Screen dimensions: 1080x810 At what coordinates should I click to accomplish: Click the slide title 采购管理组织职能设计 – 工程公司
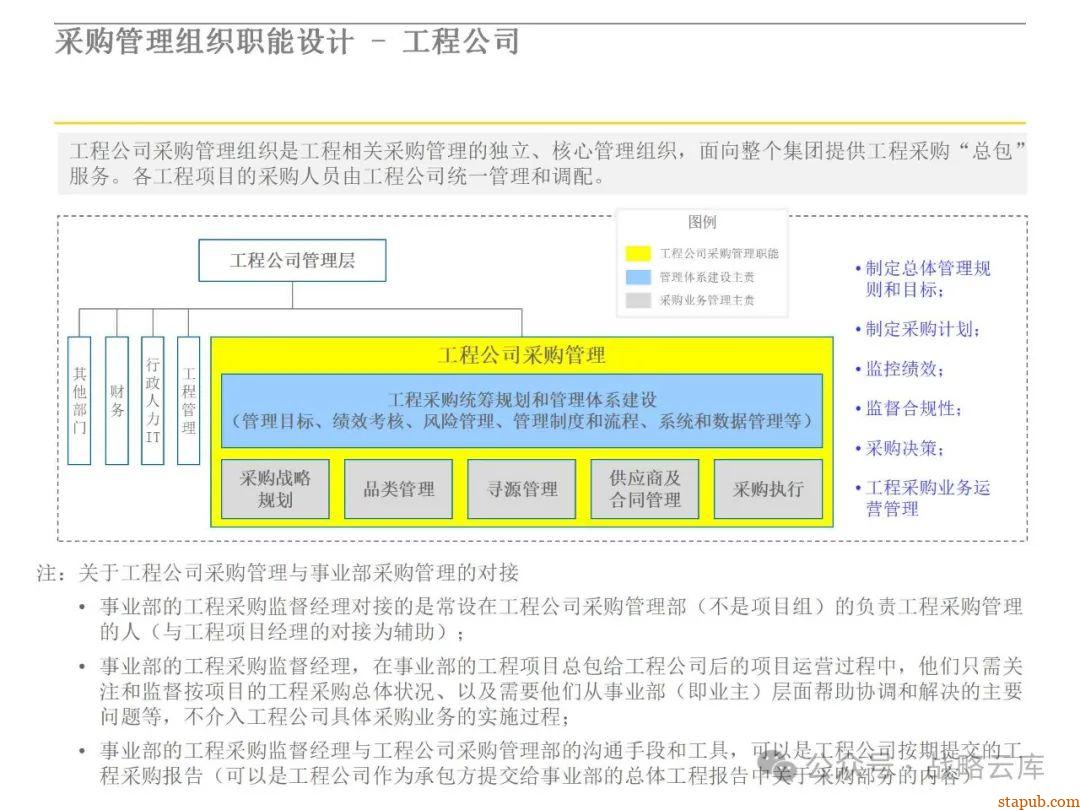[x=287, y=42]
